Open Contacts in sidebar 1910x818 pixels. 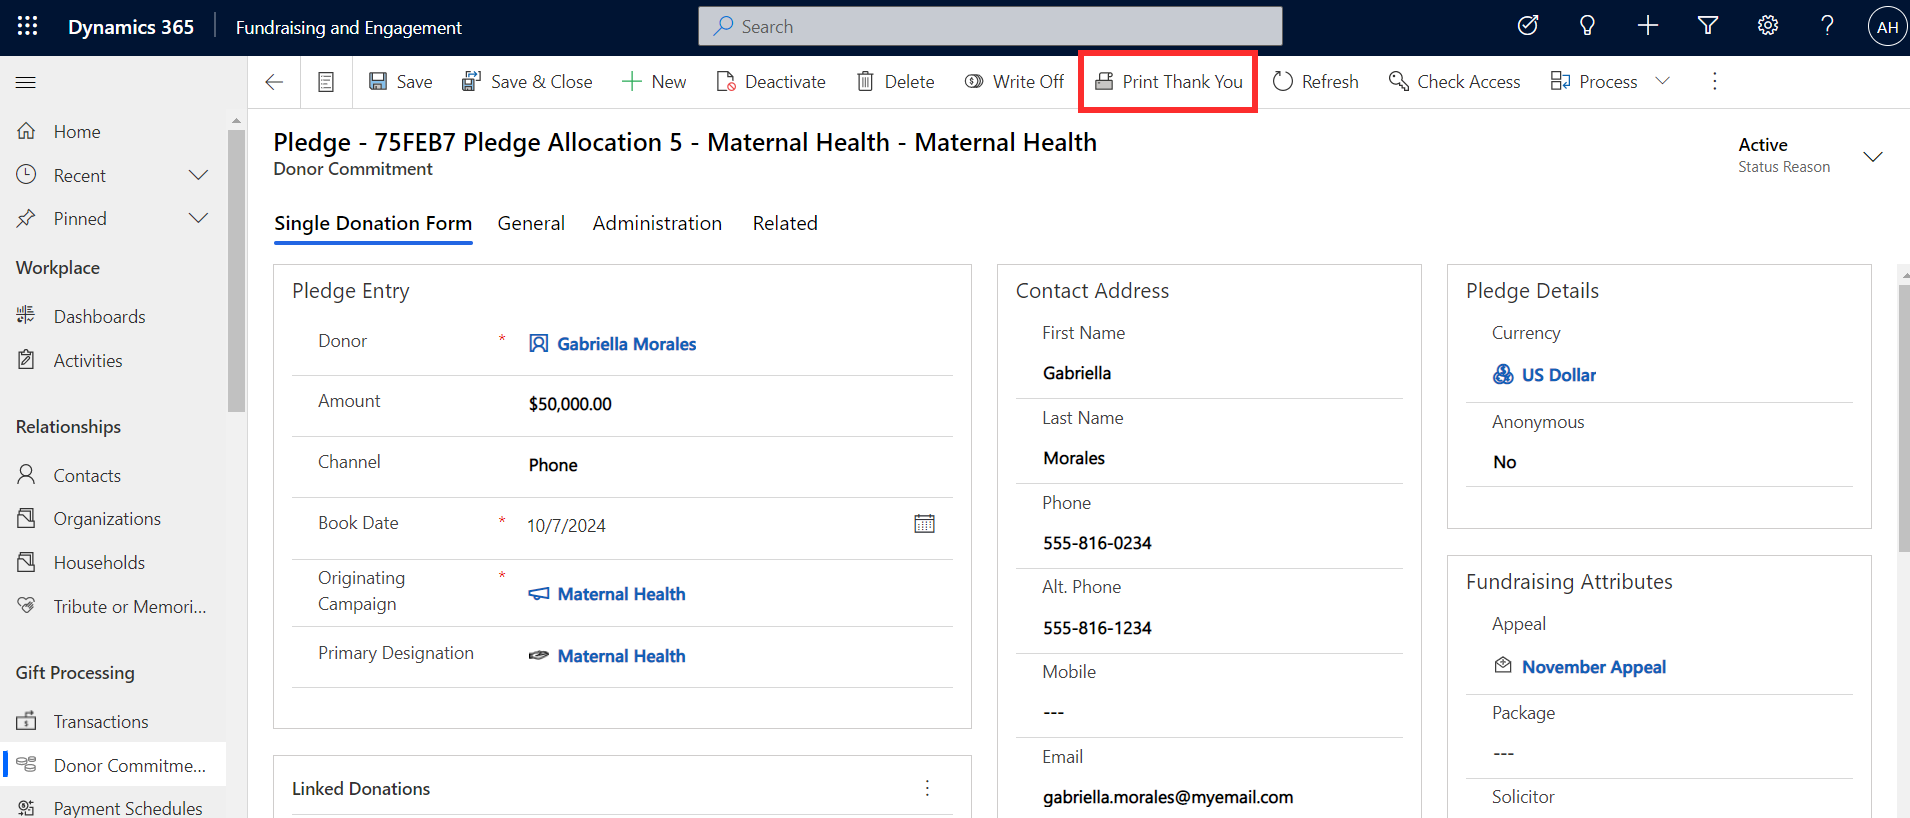[113, 475]
